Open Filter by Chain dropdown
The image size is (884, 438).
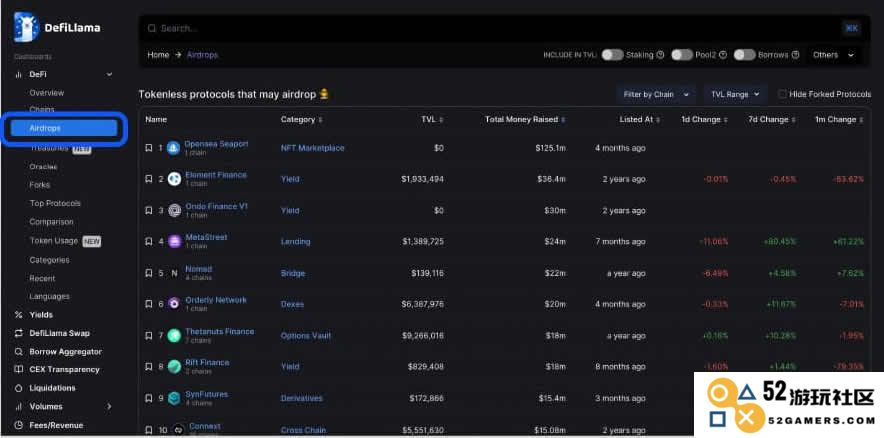coord(656,94)
